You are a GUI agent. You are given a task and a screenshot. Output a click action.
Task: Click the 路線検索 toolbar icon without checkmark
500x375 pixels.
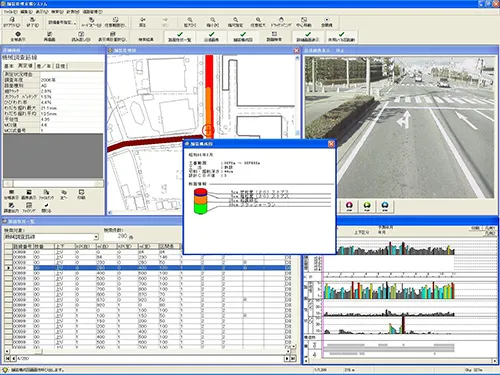(274, 36)
